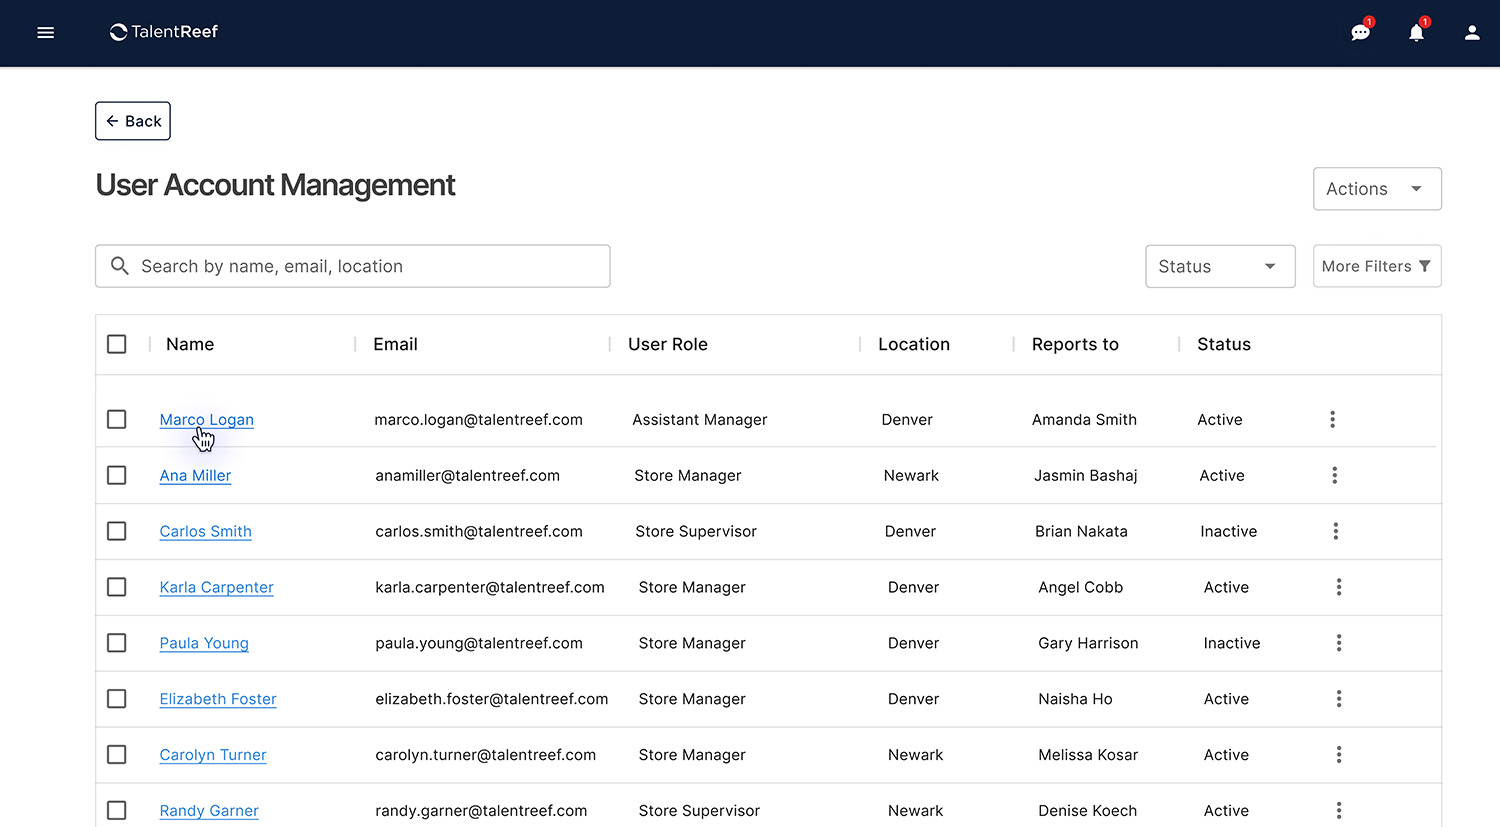Open Paula Young's profile link
Viewport: 1500px width, 827px height.
click(204, 644)
